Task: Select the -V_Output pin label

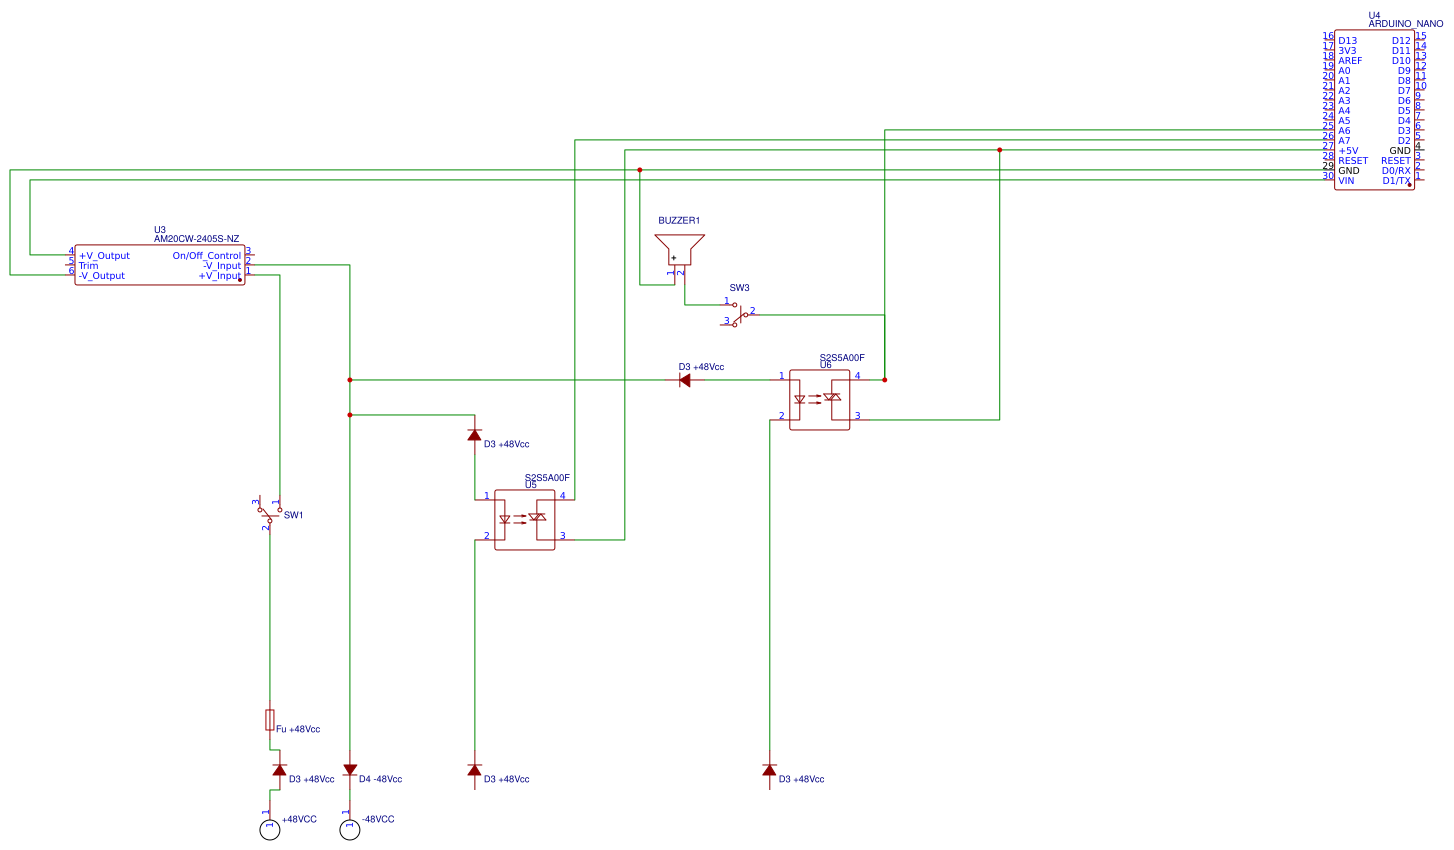Action: pyautogui.click(x=102, y=276)
